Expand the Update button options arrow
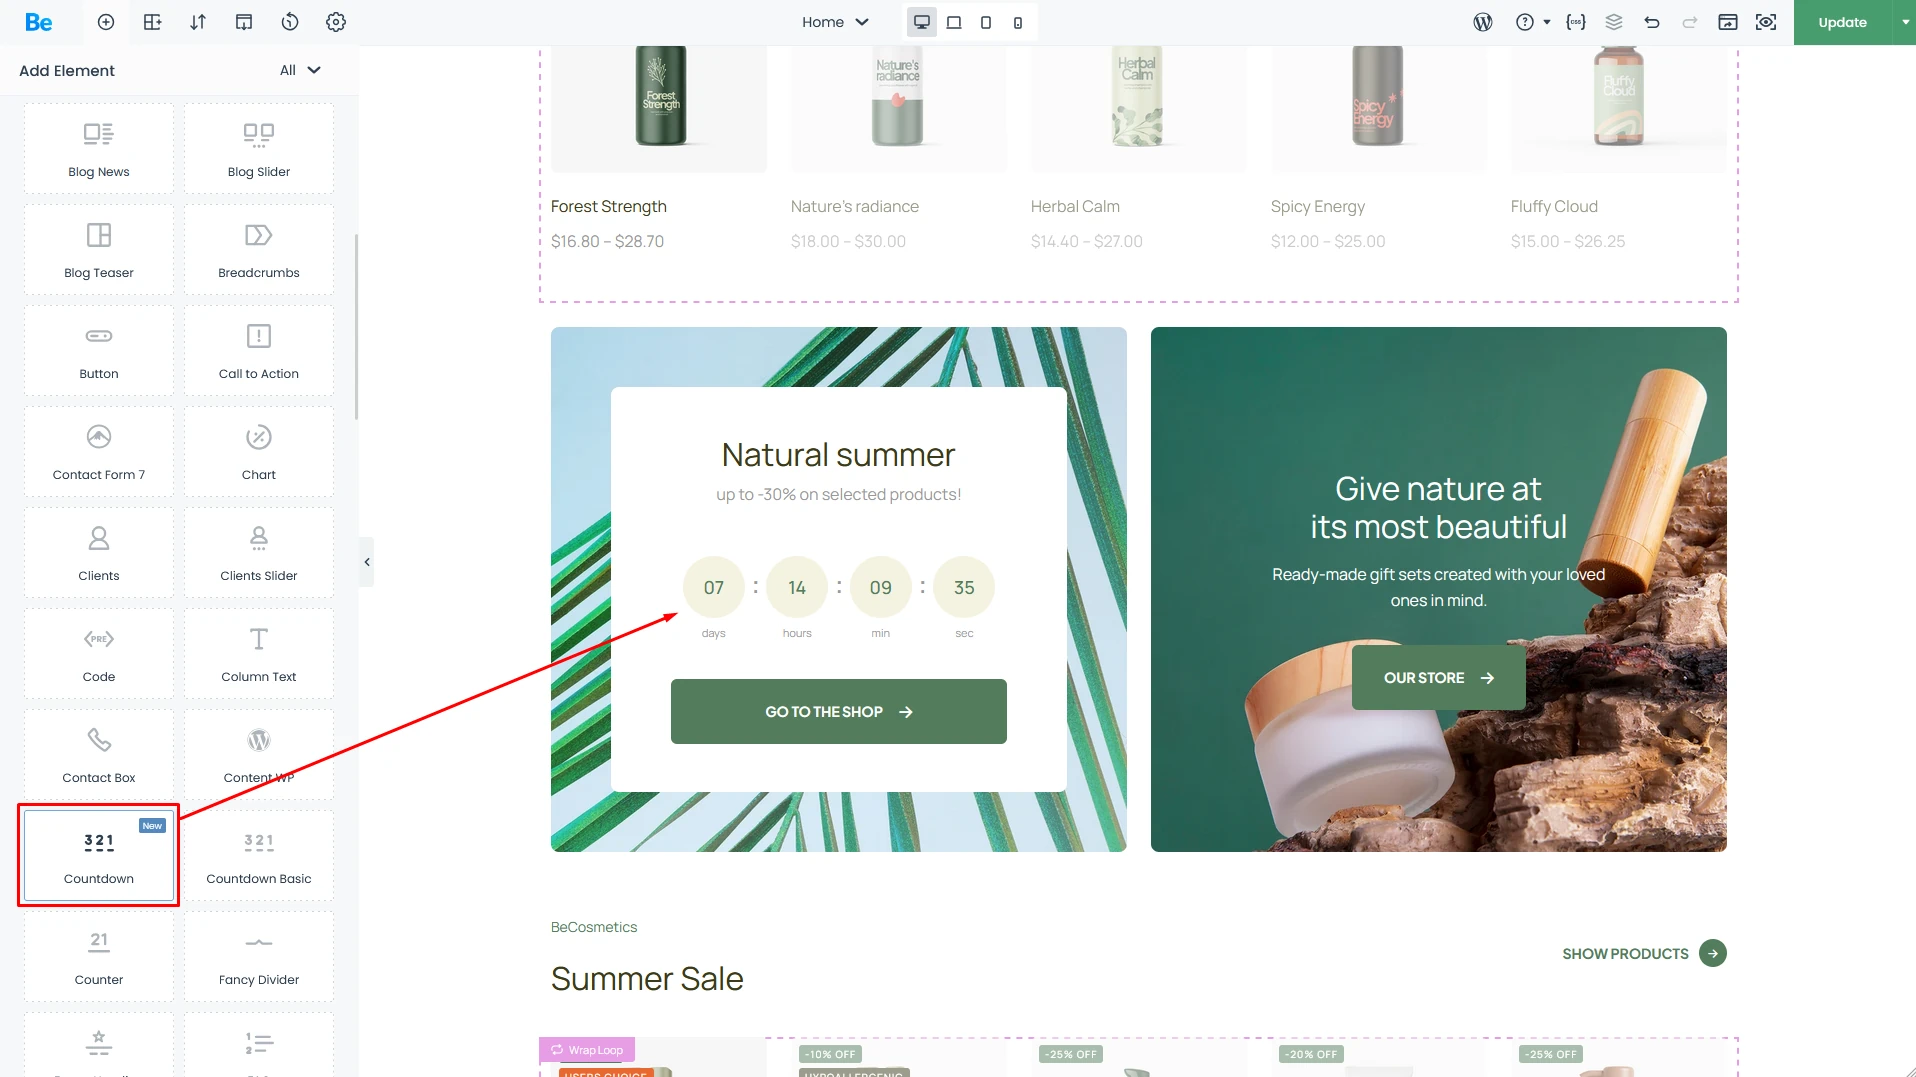 coord(1905,22)
